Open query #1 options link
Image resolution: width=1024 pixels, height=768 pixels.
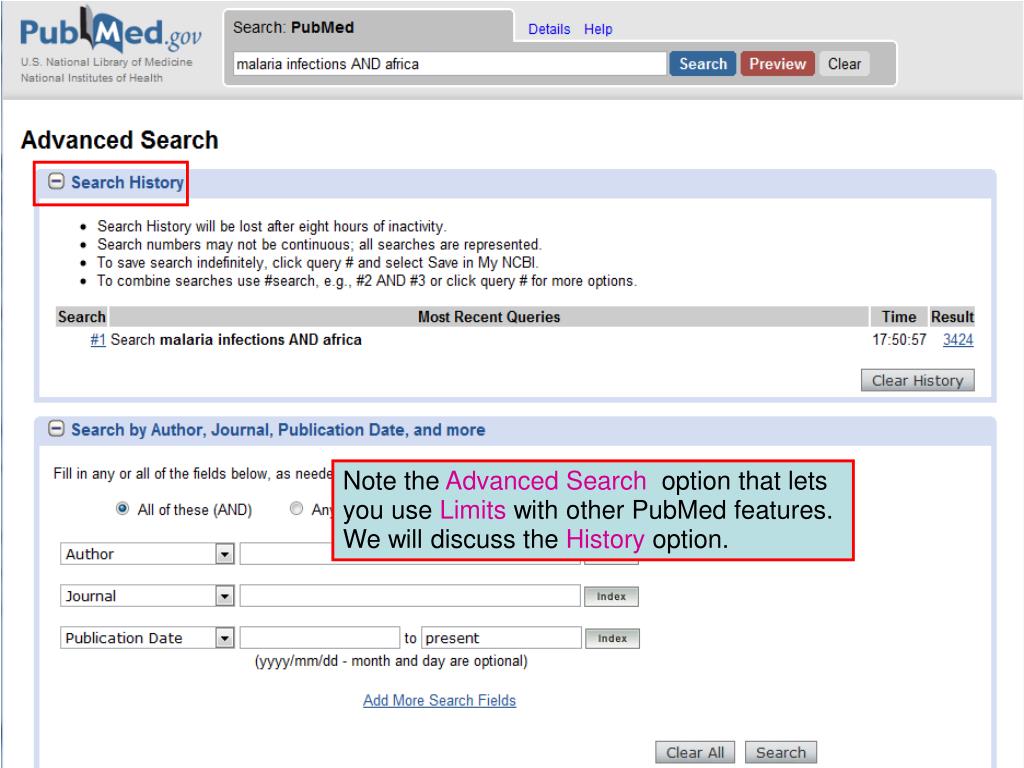click(x=98, y=340)
